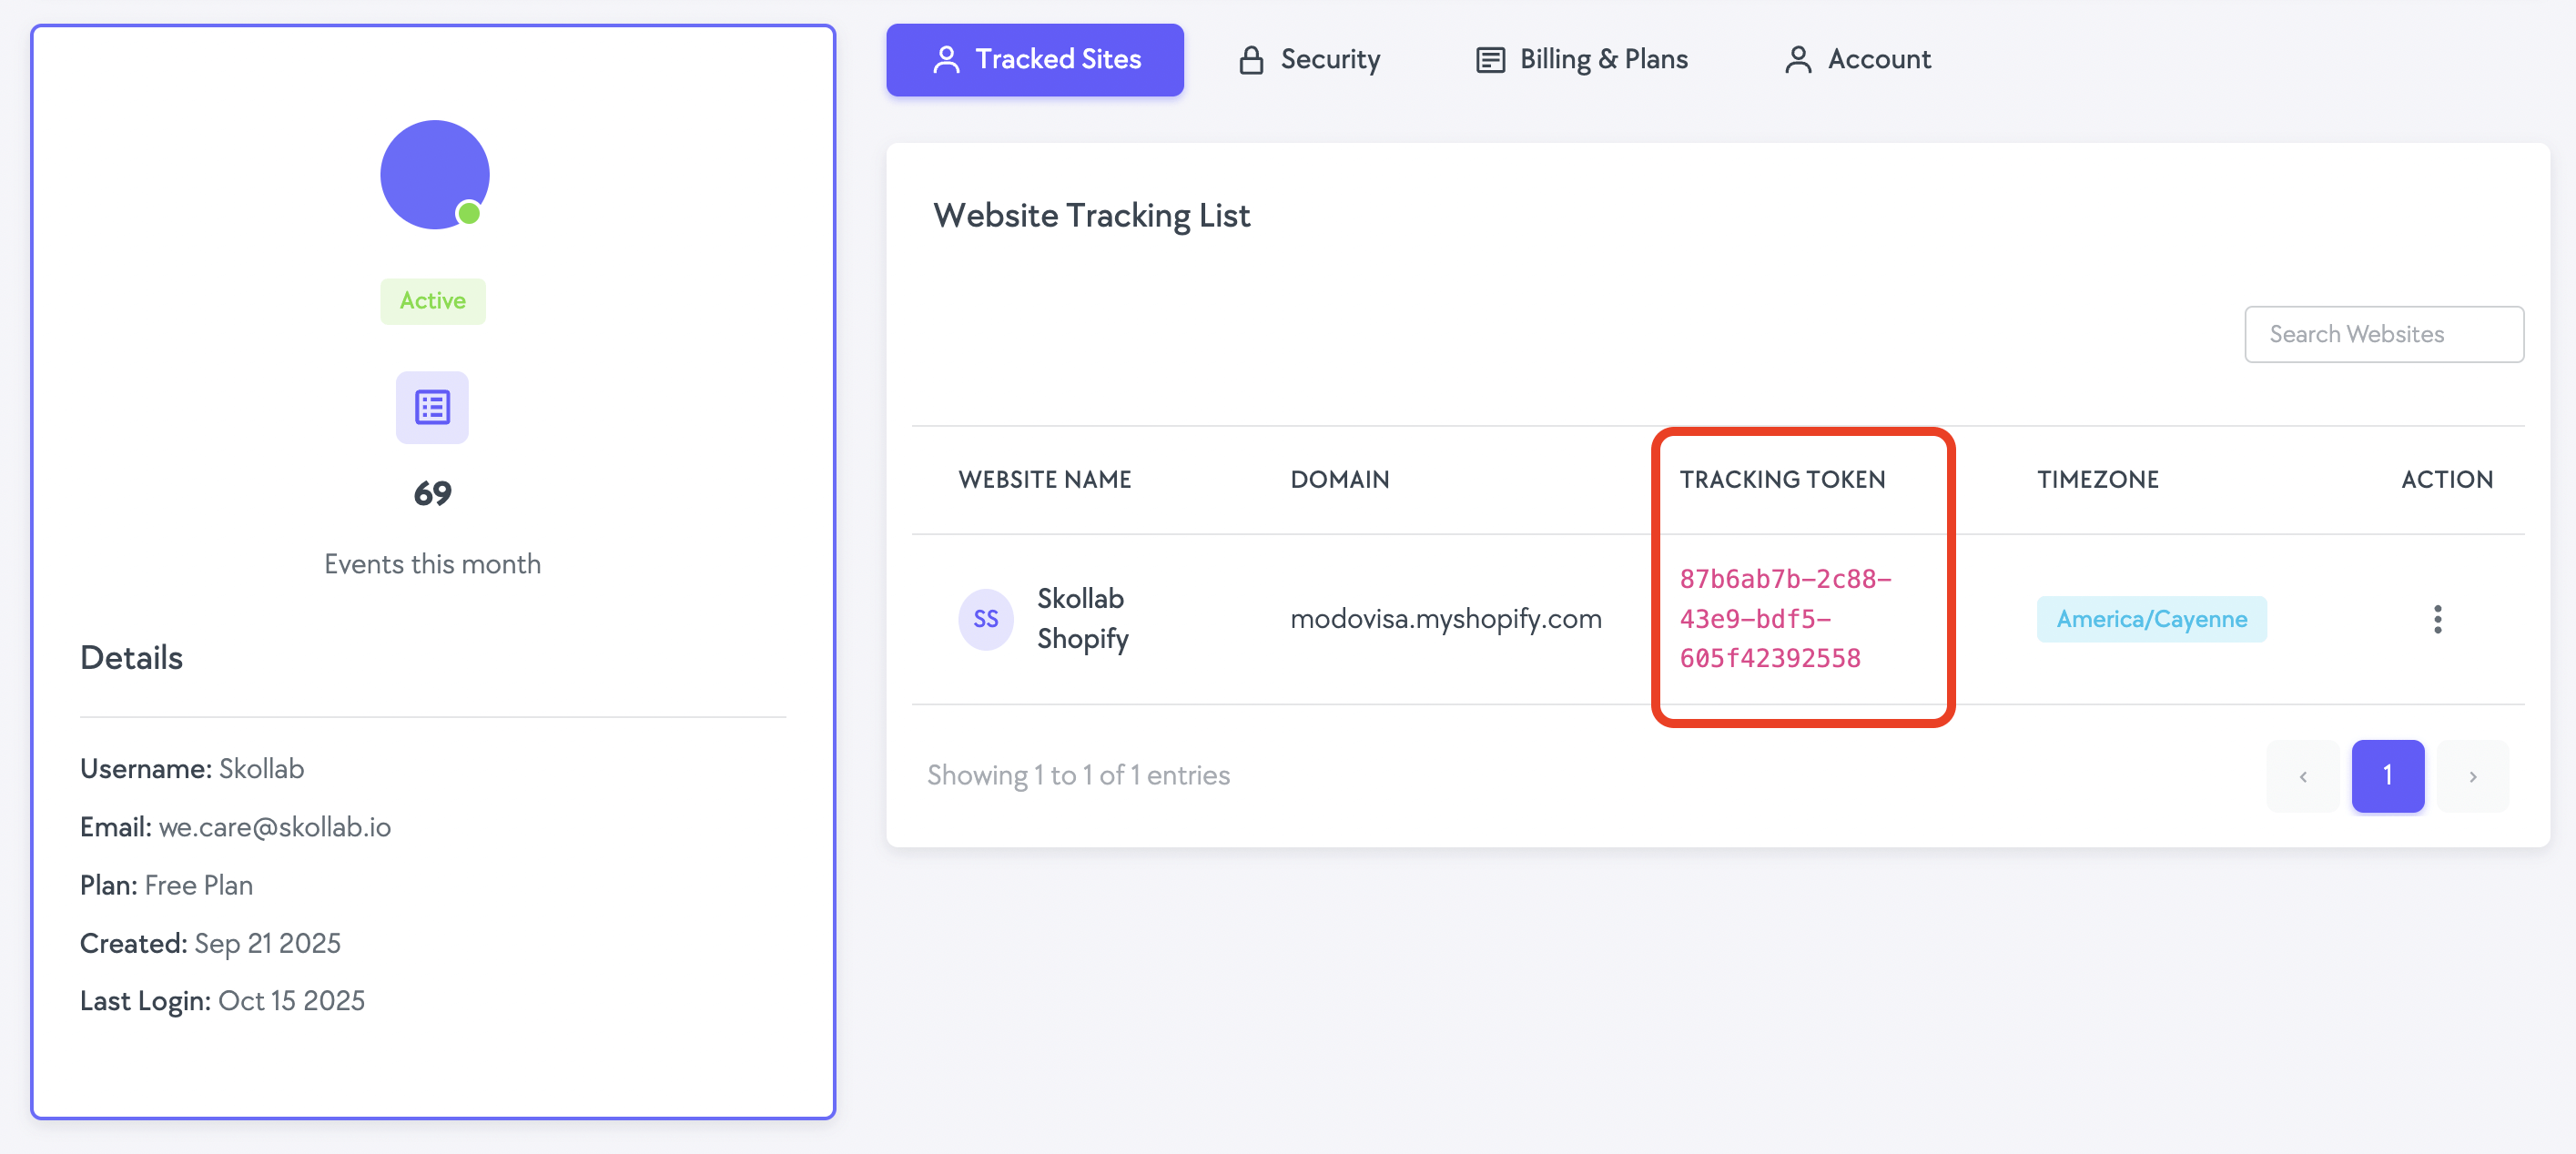This screenshot has height=1154, width=2576.
Task: Click the tracking token 87b6ab7b-2c88-43e9
Action: click(x=1786, y=618)
